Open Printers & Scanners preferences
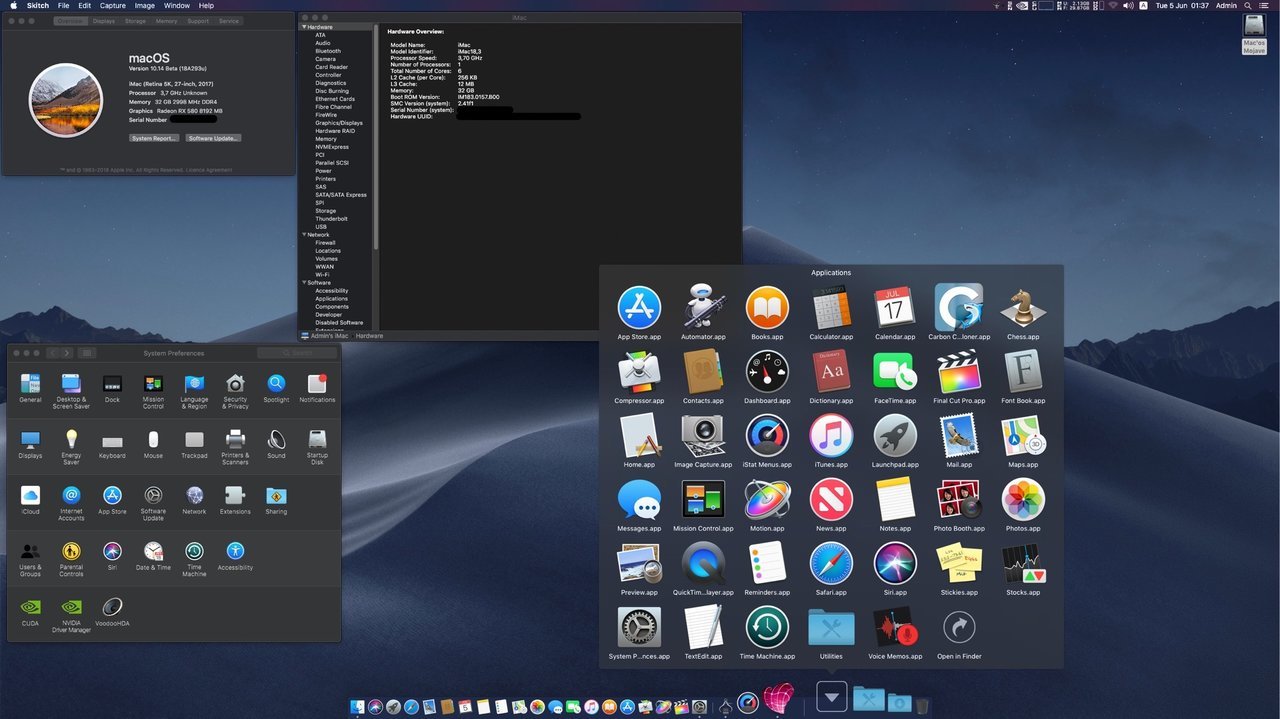Image resolution: width=1280 pixels, height=719 pixels. coord(235,447)
